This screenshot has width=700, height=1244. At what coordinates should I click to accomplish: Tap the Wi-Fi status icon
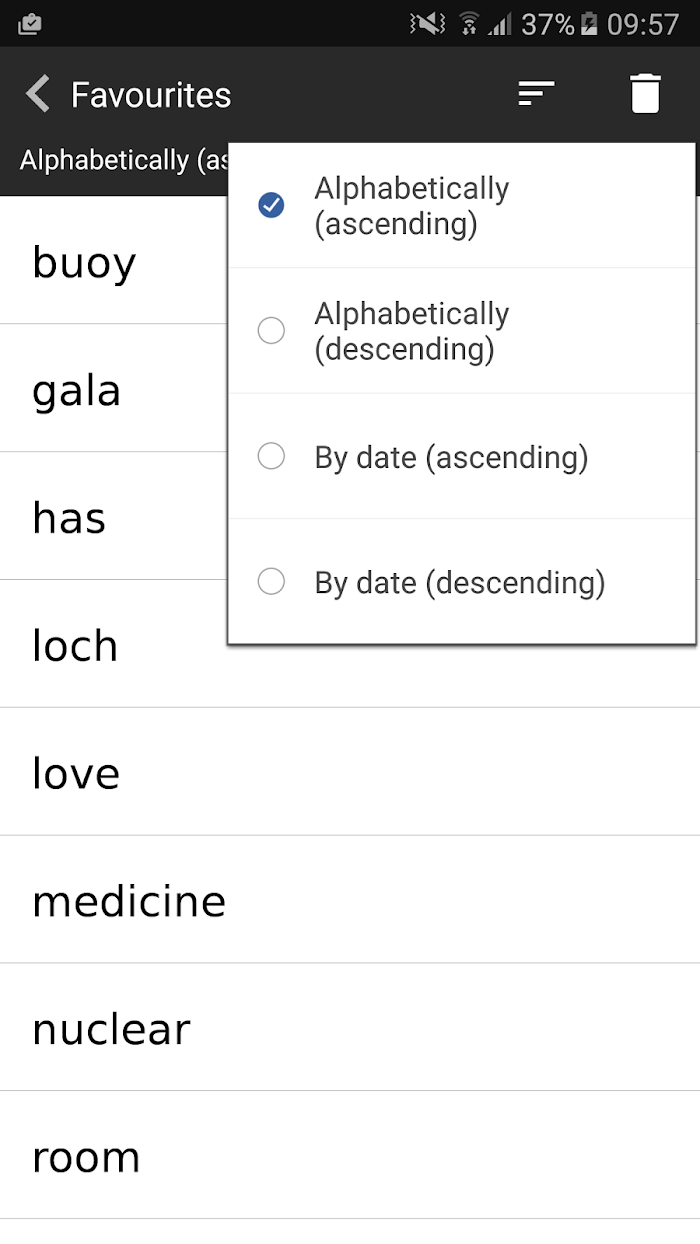[x=468, y=24]
